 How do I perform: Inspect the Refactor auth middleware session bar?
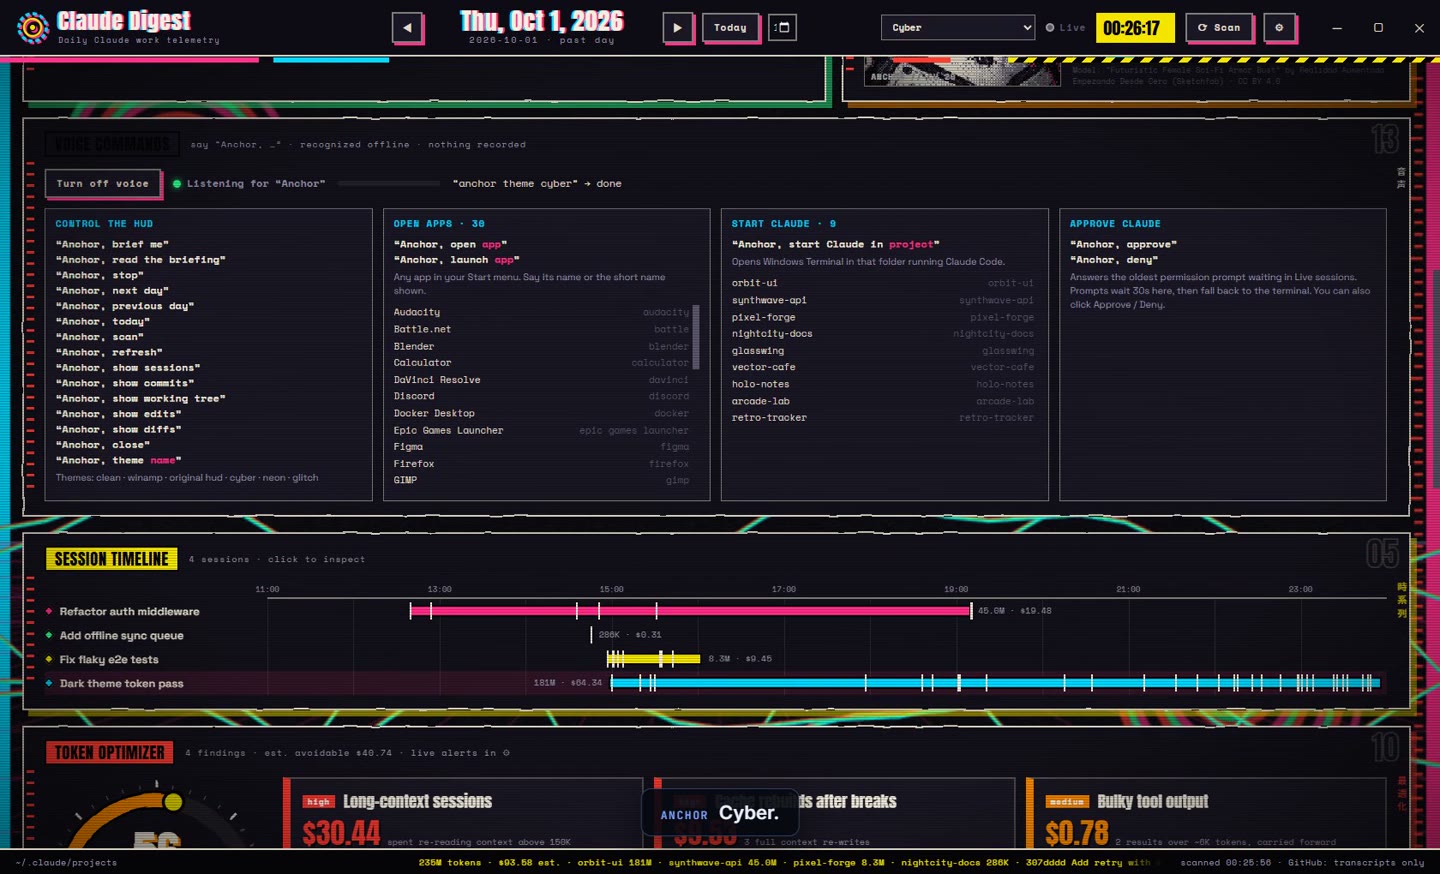point(691,611)
